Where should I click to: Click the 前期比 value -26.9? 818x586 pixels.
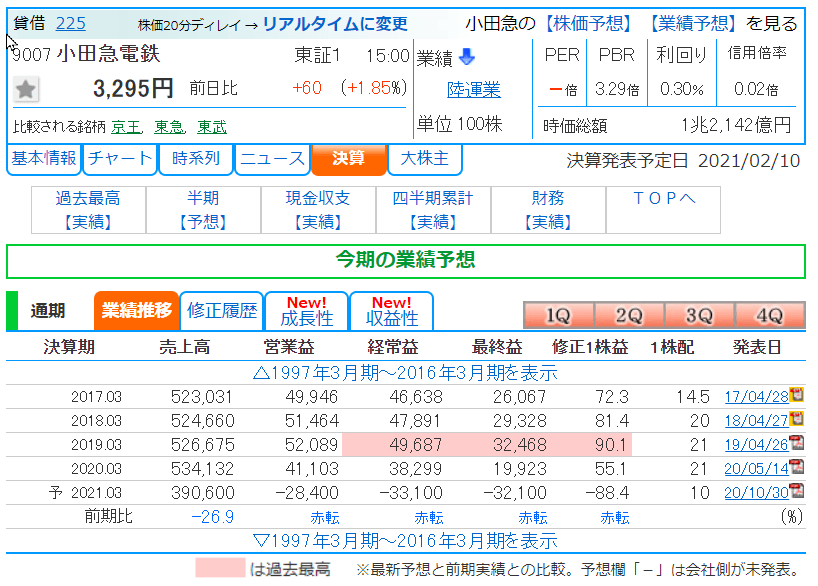[x=212, y=517]
